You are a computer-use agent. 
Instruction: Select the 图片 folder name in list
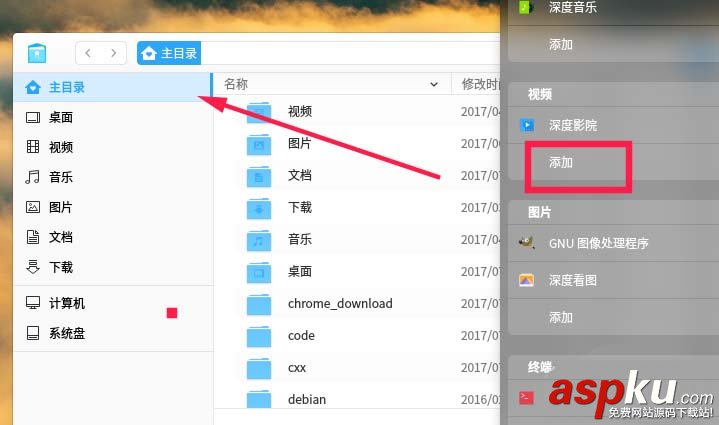click(x=300, y=144)
